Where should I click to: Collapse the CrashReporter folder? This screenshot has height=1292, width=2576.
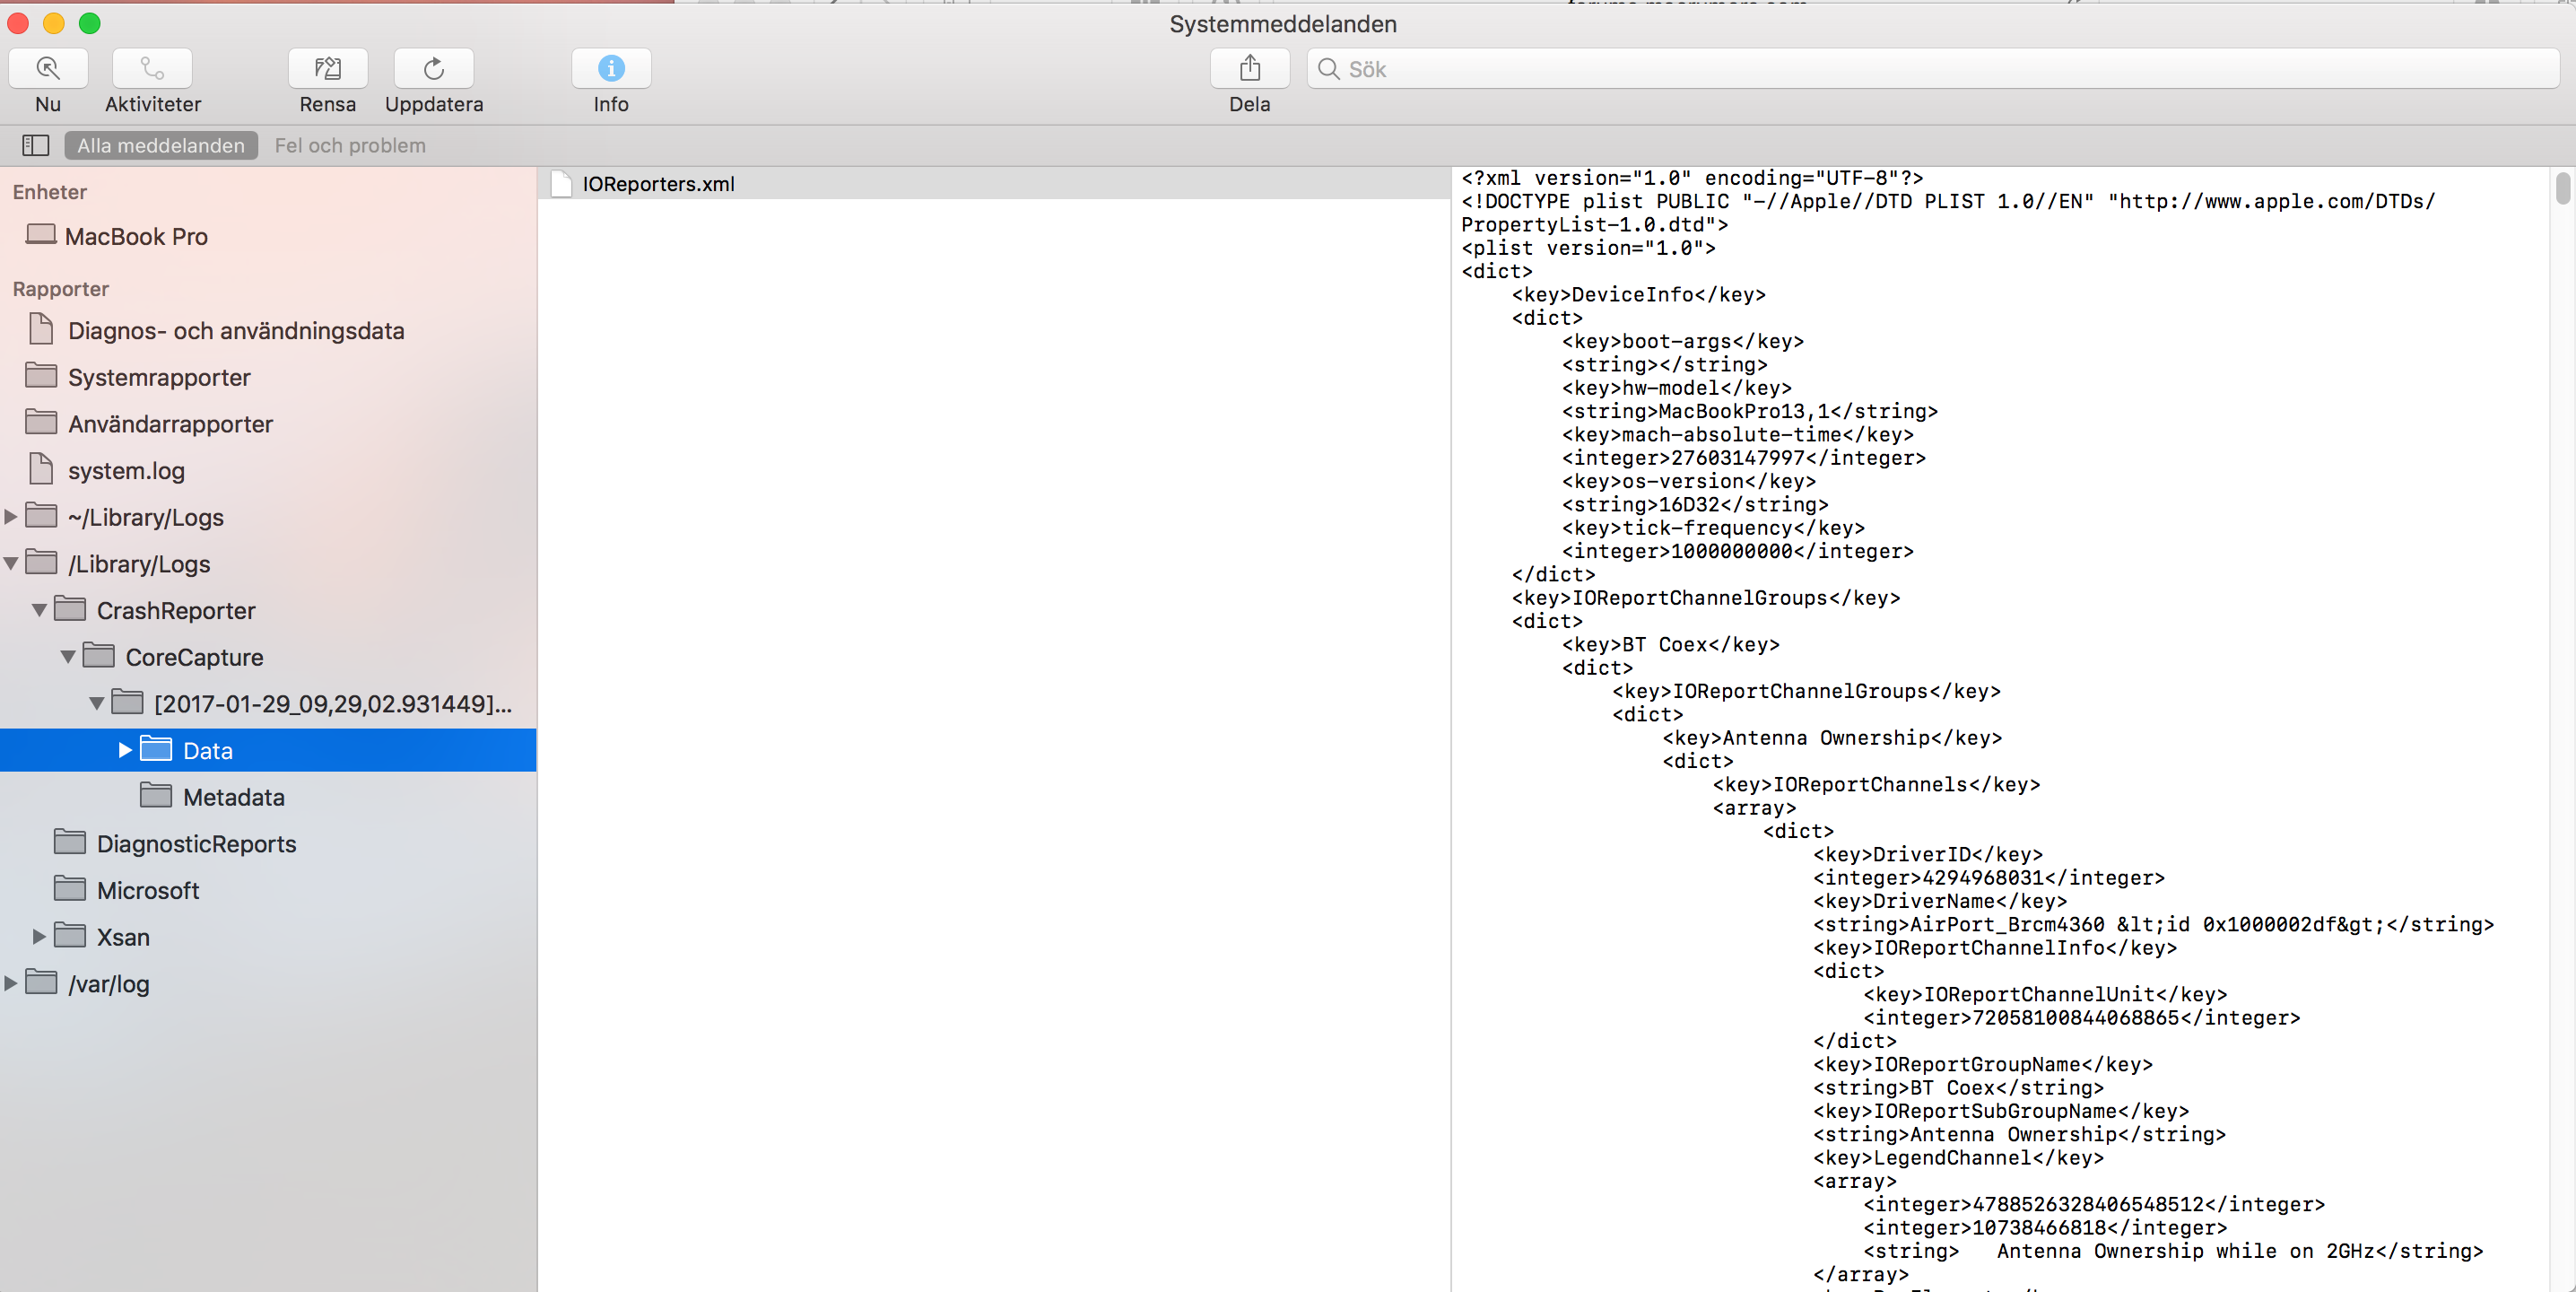[39, 610]
